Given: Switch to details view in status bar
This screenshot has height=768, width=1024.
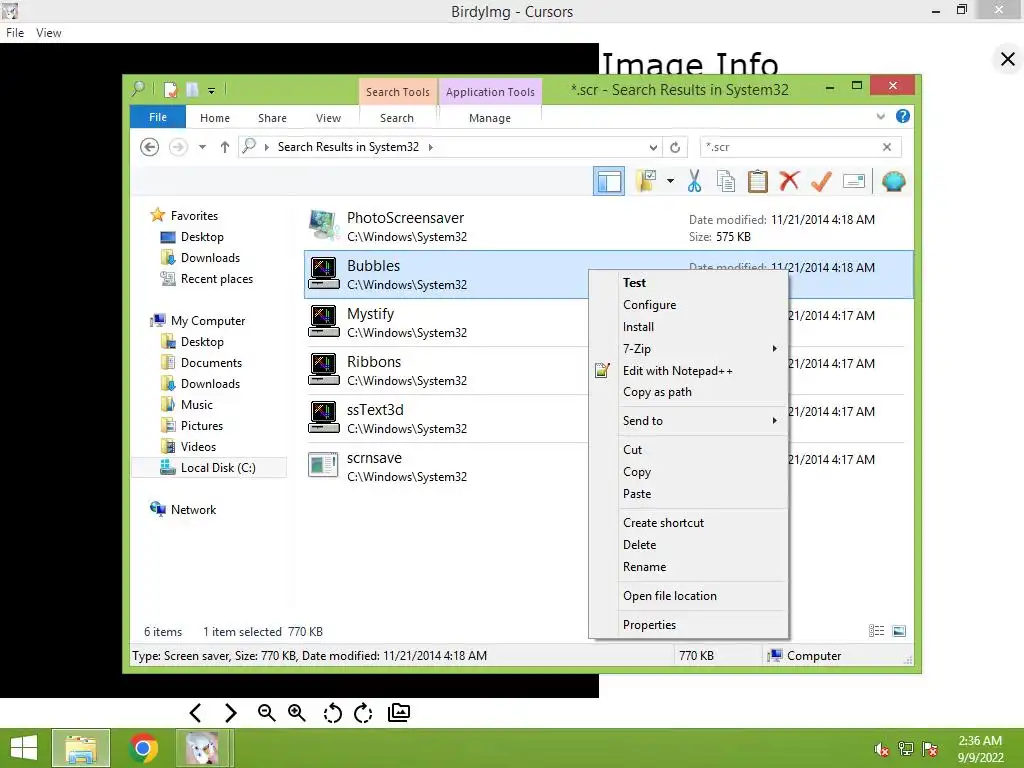Looking at the screenshot, I should [x=876, y=630].
